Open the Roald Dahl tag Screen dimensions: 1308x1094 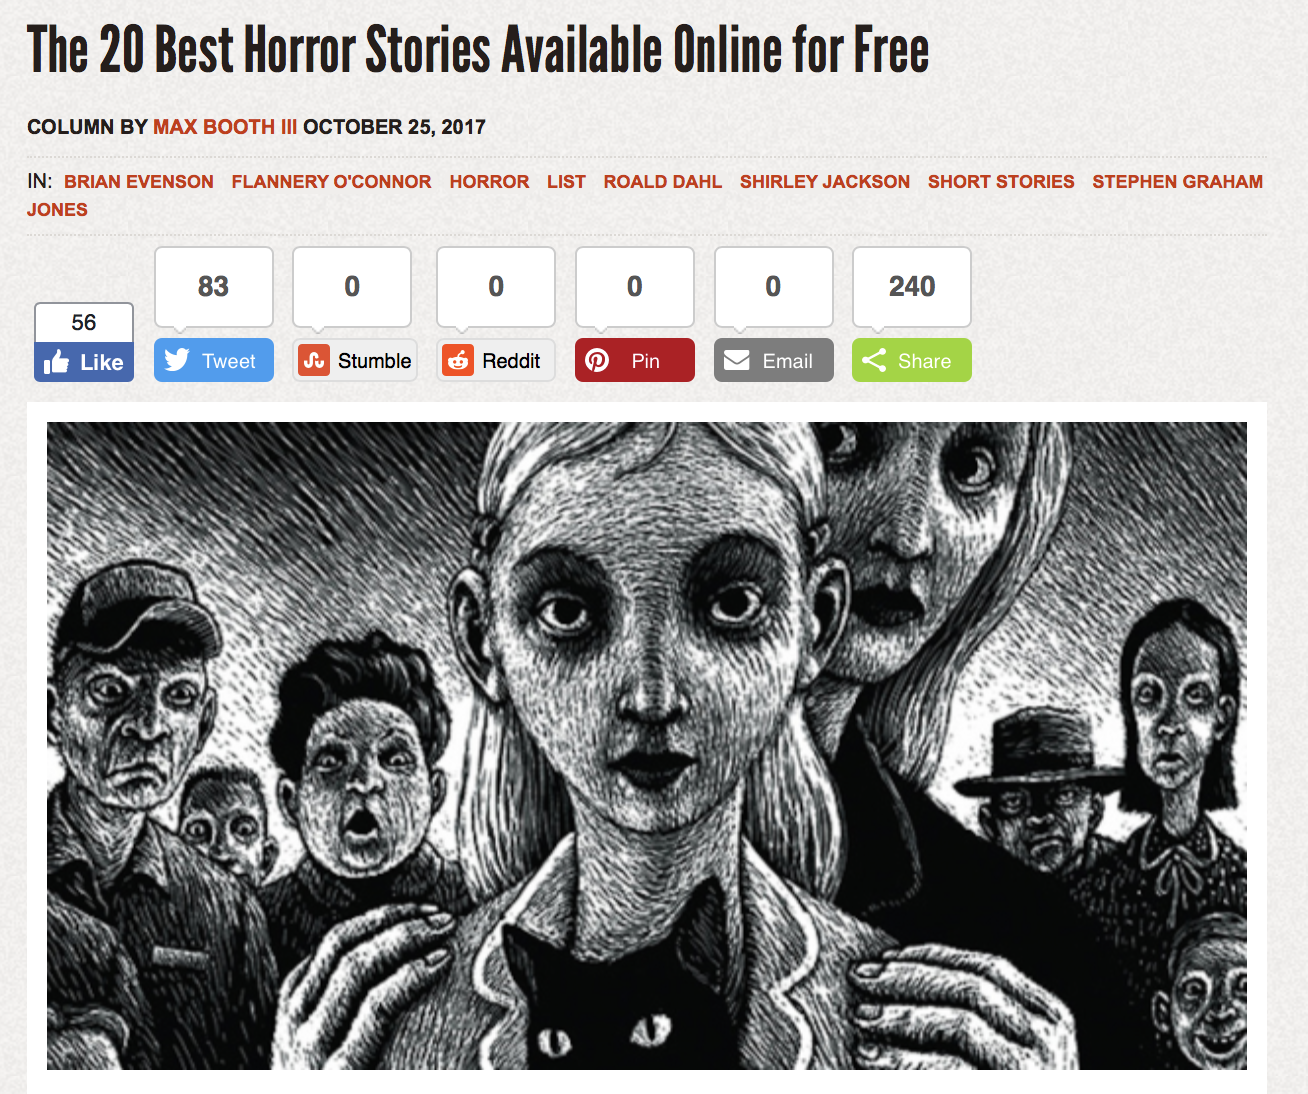point(662,182)
